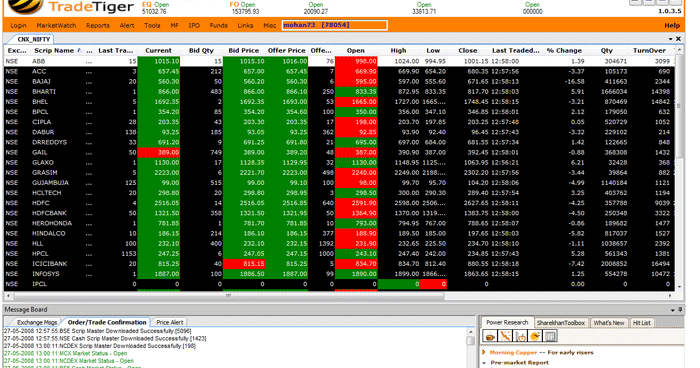Select the INFOSYS scrip name
This screenshot has height=368, width=700.
(x=46, y=274)
